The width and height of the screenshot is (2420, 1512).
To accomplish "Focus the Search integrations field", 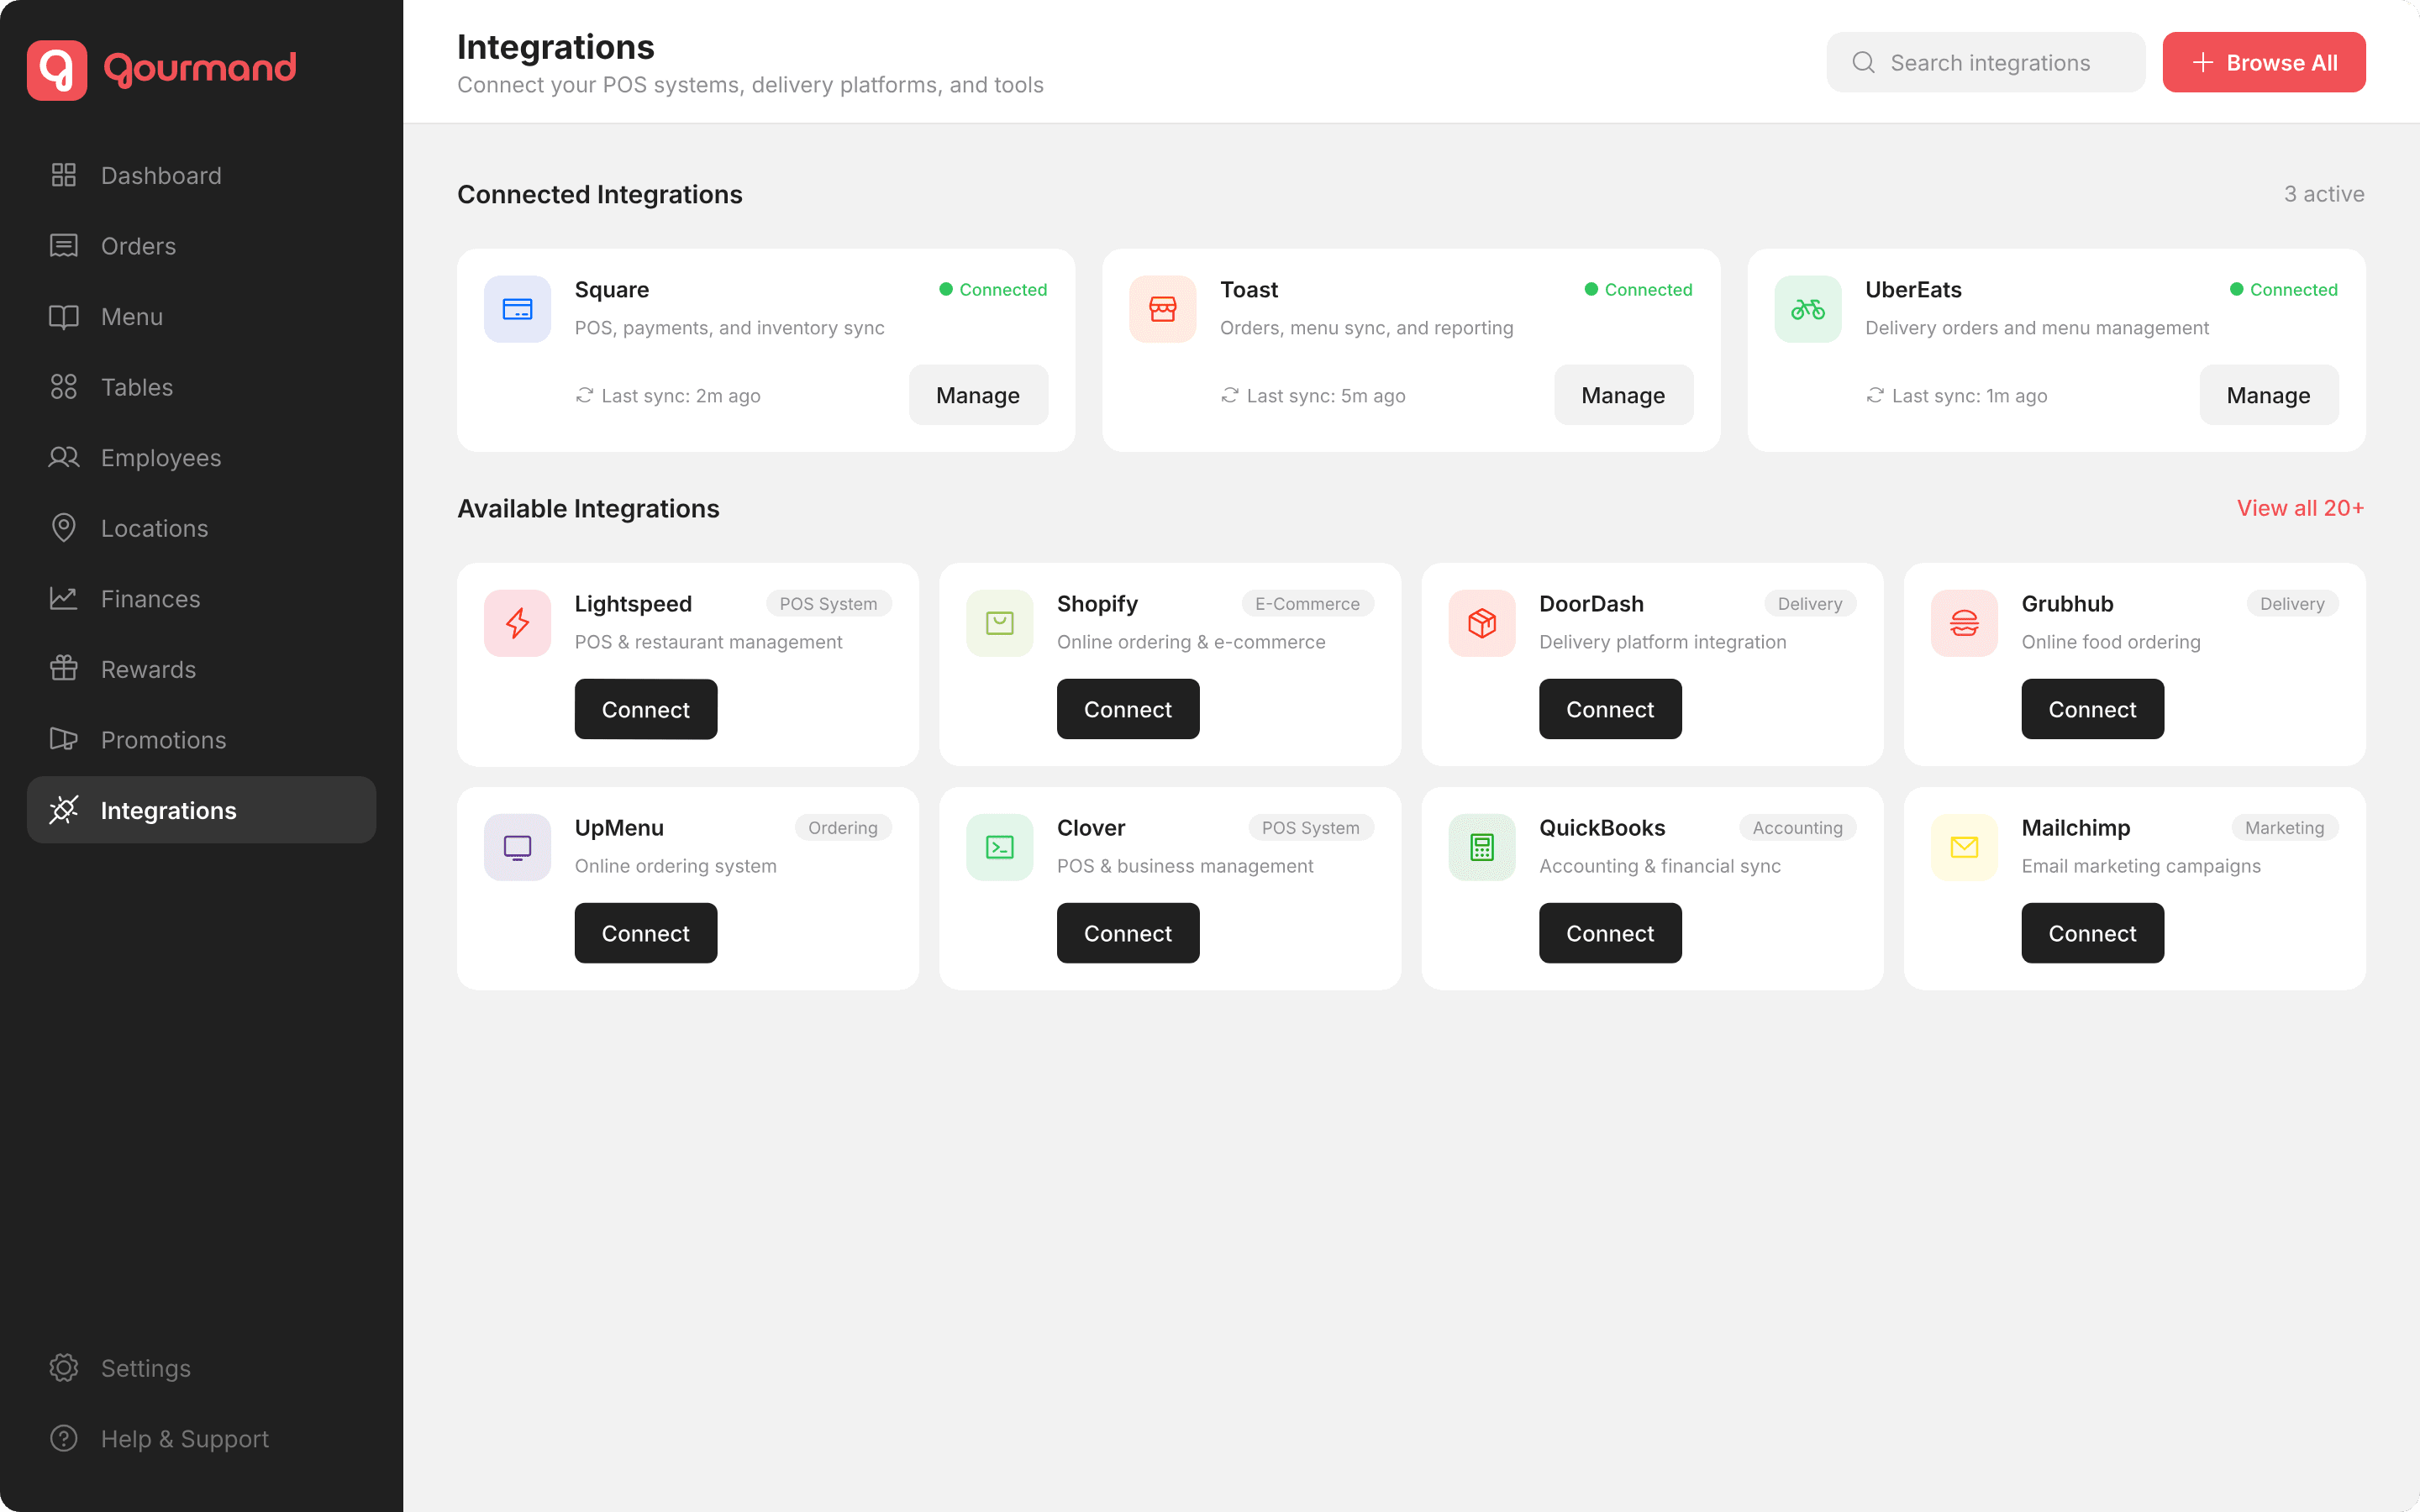I will (1985, 62).
